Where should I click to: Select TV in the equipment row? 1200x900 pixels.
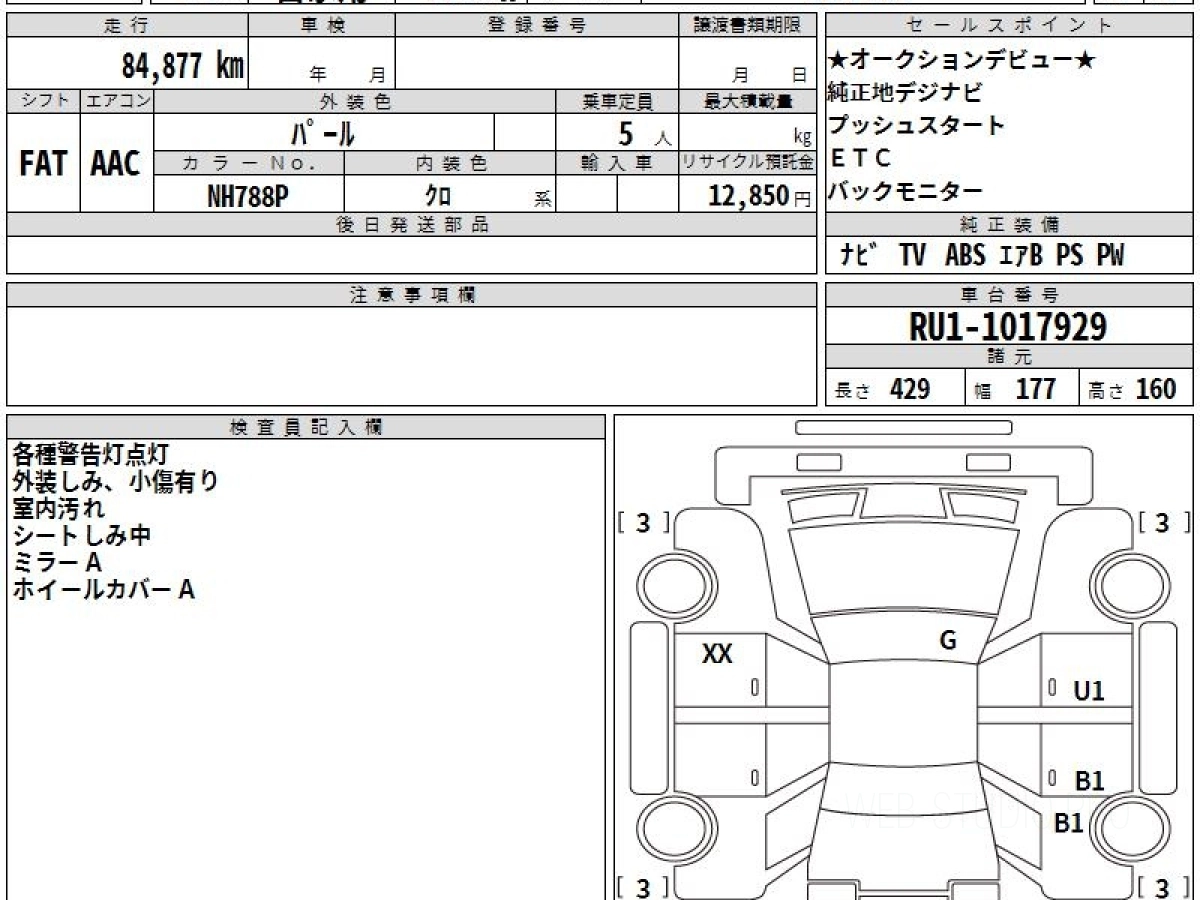pos(912,255)
